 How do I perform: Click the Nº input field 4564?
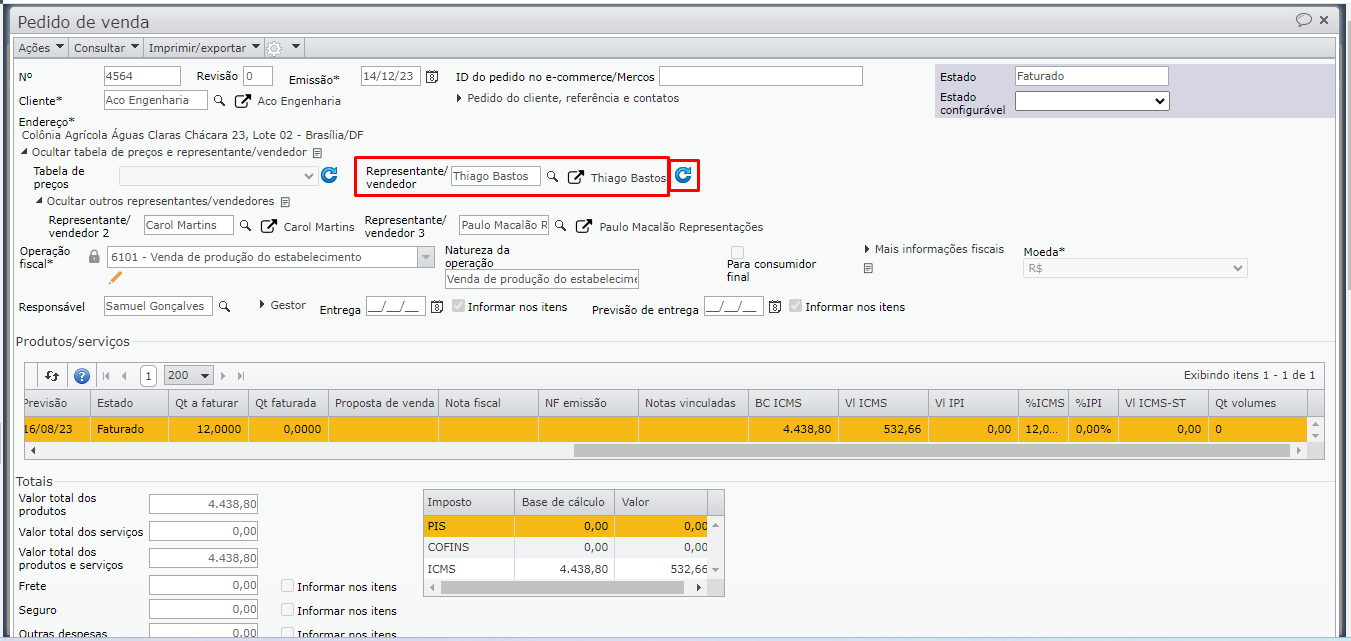pos(142,76)
